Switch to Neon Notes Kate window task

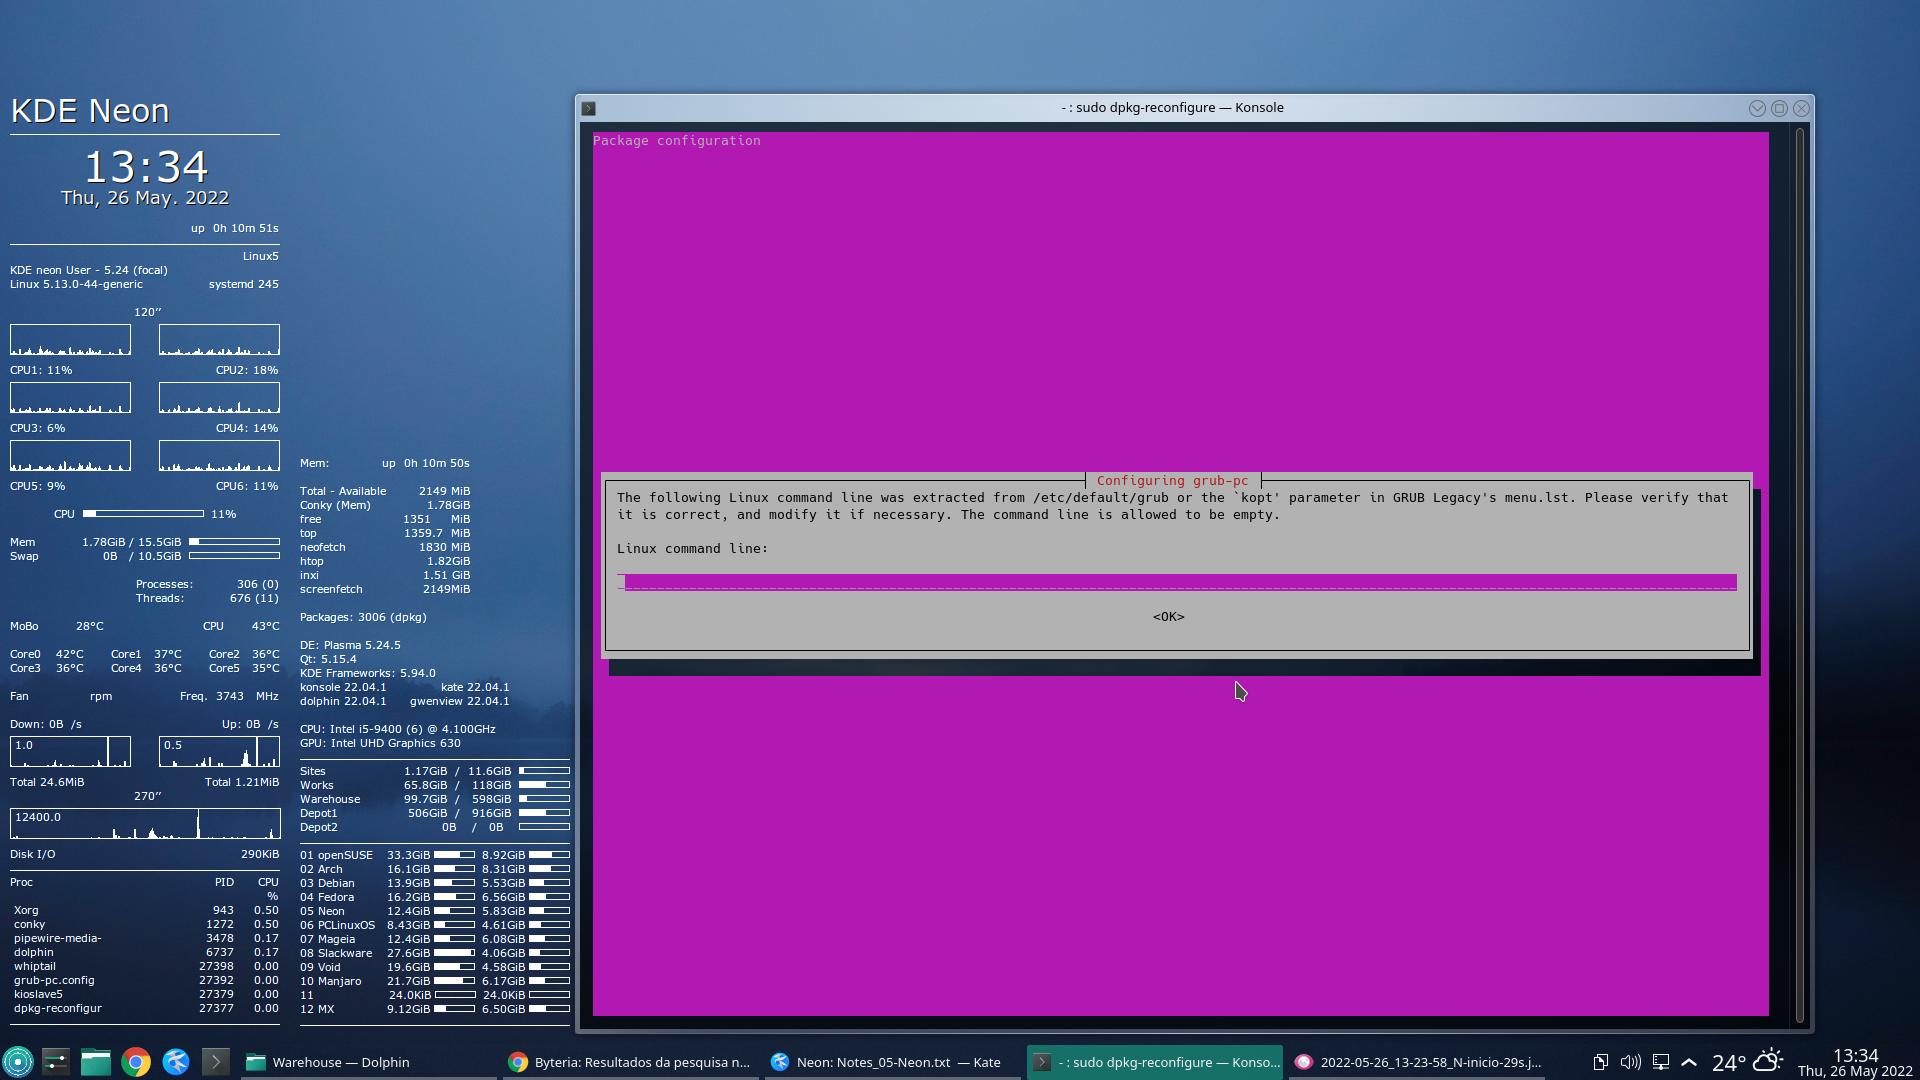tap(892, 1062)
